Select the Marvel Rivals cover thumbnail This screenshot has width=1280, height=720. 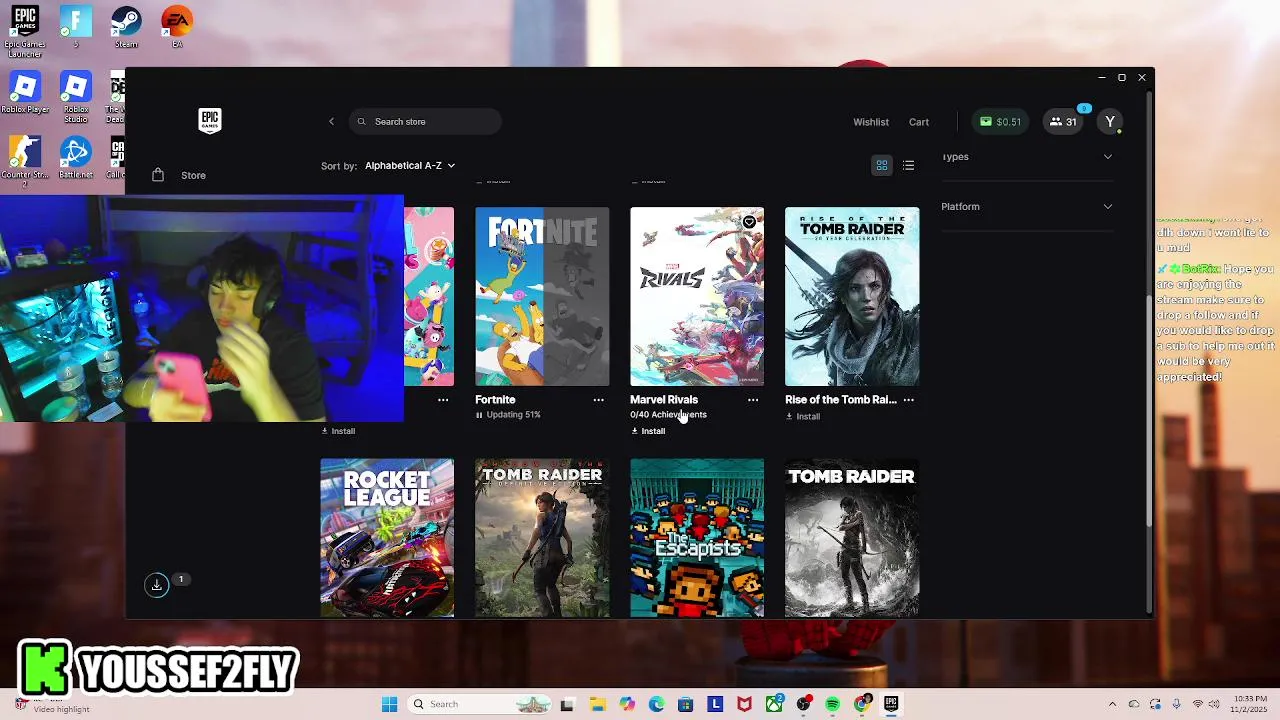(697, 296)
